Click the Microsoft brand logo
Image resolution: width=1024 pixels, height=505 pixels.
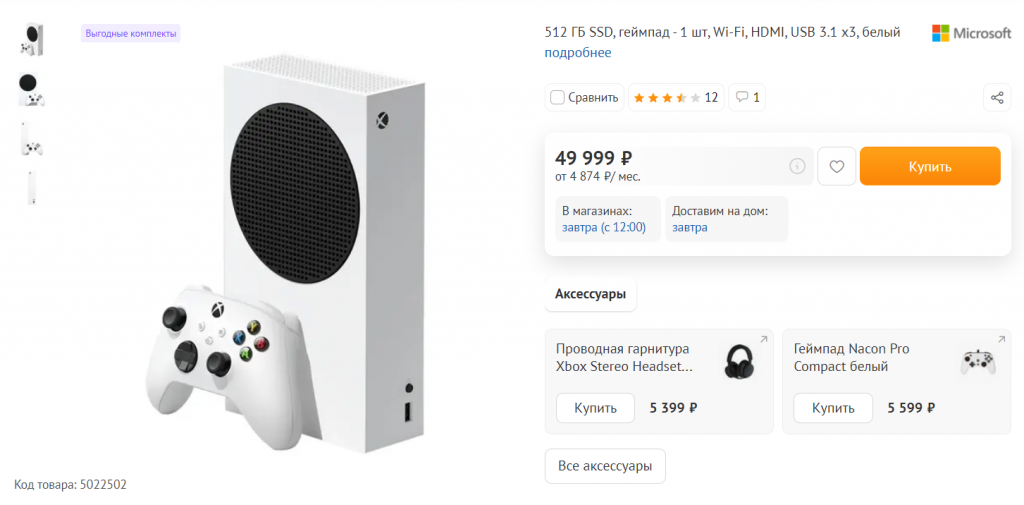[971, 33]
